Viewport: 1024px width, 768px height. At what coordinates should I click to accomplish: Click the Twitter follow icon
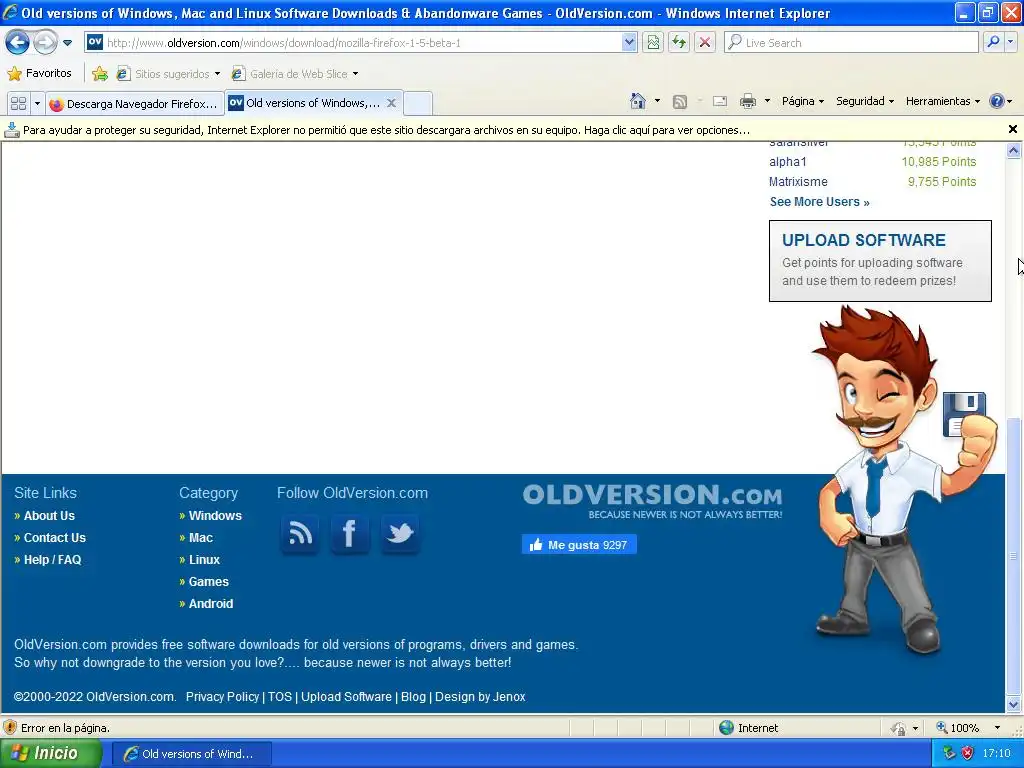click(x=400, y=534)
